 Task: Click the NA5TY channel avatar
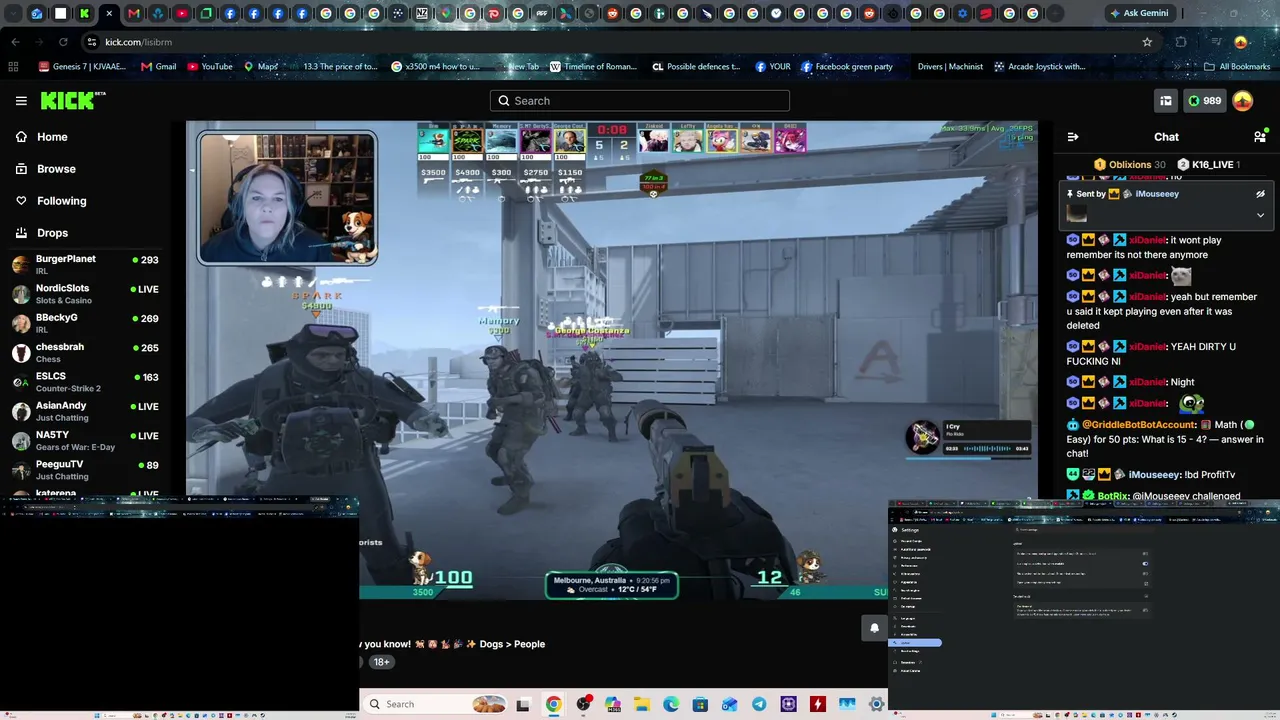(21, 441)
